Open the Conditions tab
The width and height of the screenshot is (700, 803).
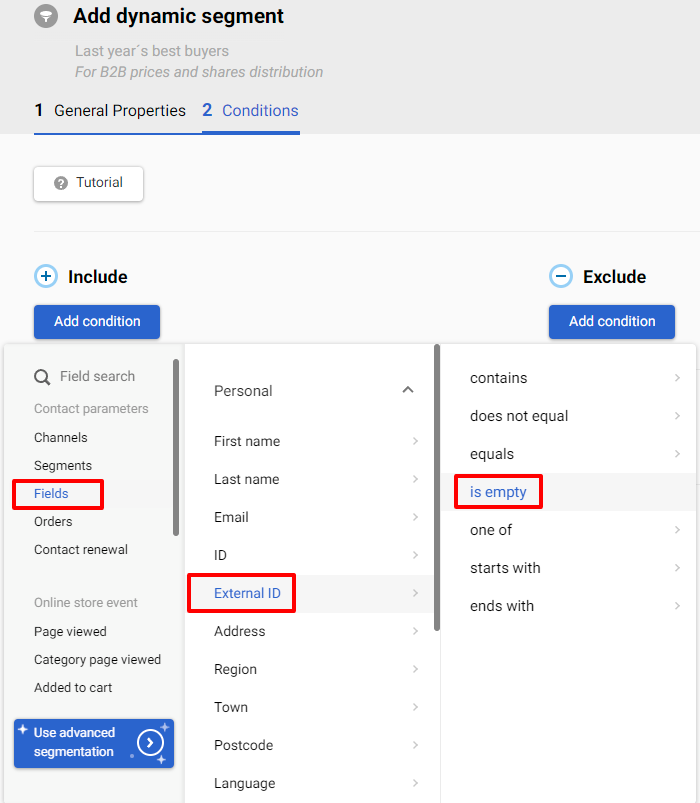click(258, 110)
